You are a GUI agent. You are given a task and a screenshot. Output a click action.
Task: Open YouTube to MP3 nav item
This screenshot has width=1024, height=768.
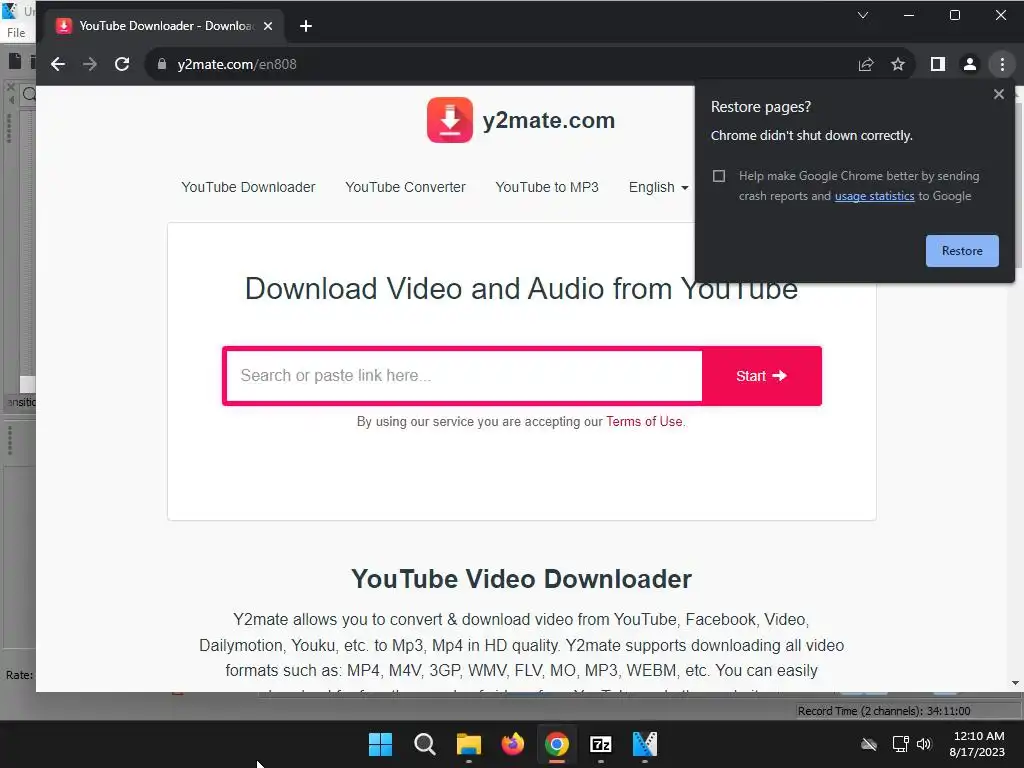(547, 187)
